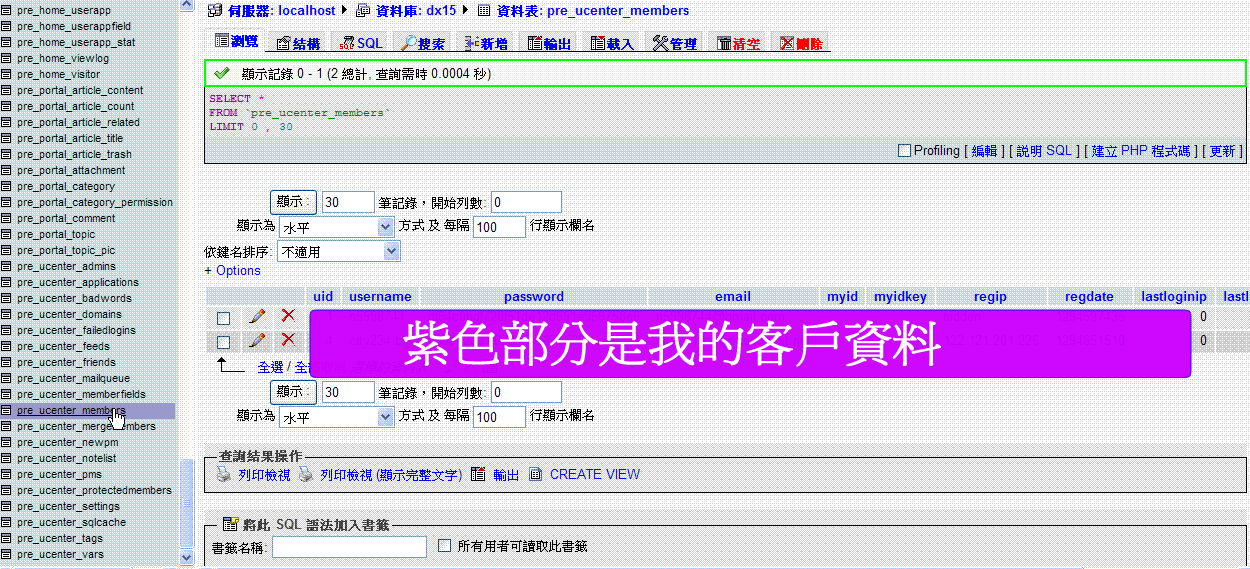Click the 刪除 tab

pyautogui.click(x=801, y=43)
